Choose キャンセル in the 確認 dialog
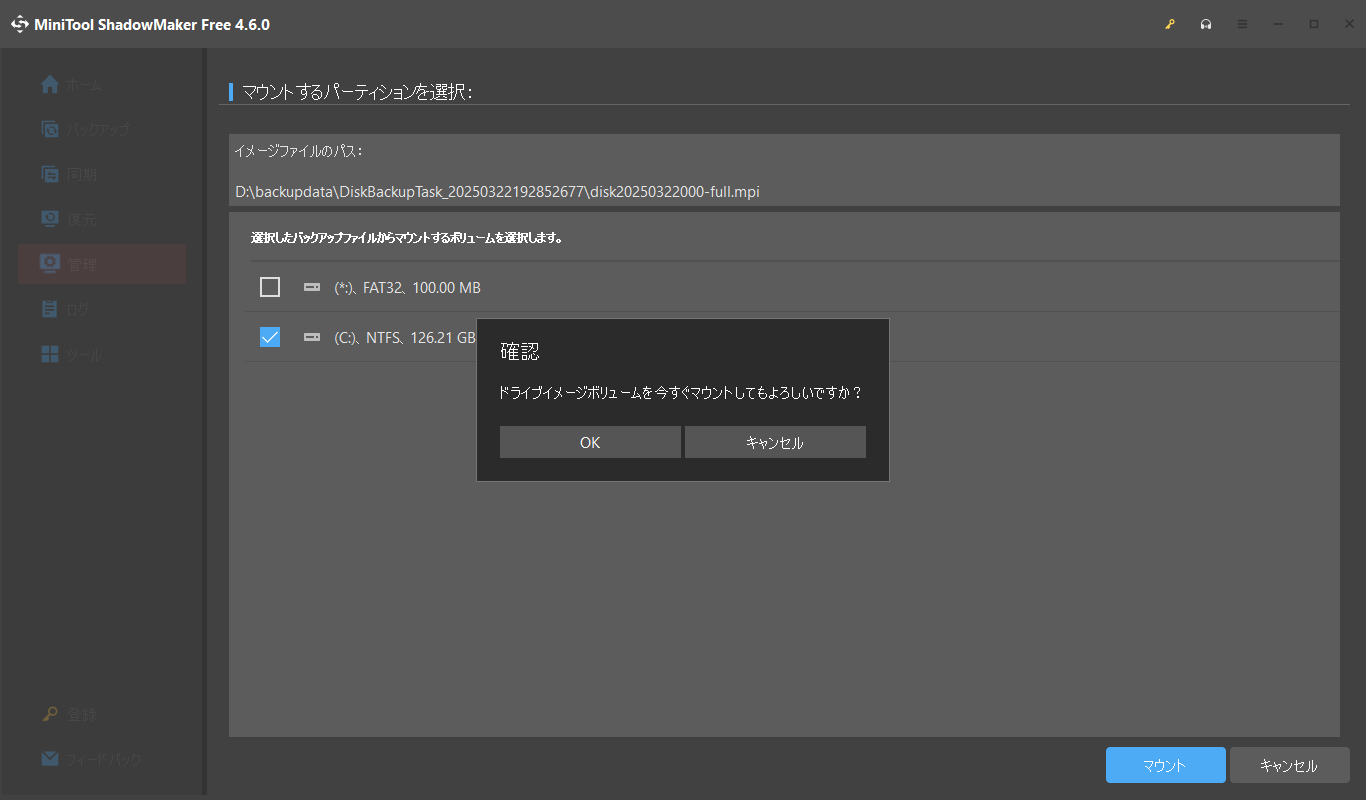This screenshot has width=1366, height=800. click(x=775, y=442)
